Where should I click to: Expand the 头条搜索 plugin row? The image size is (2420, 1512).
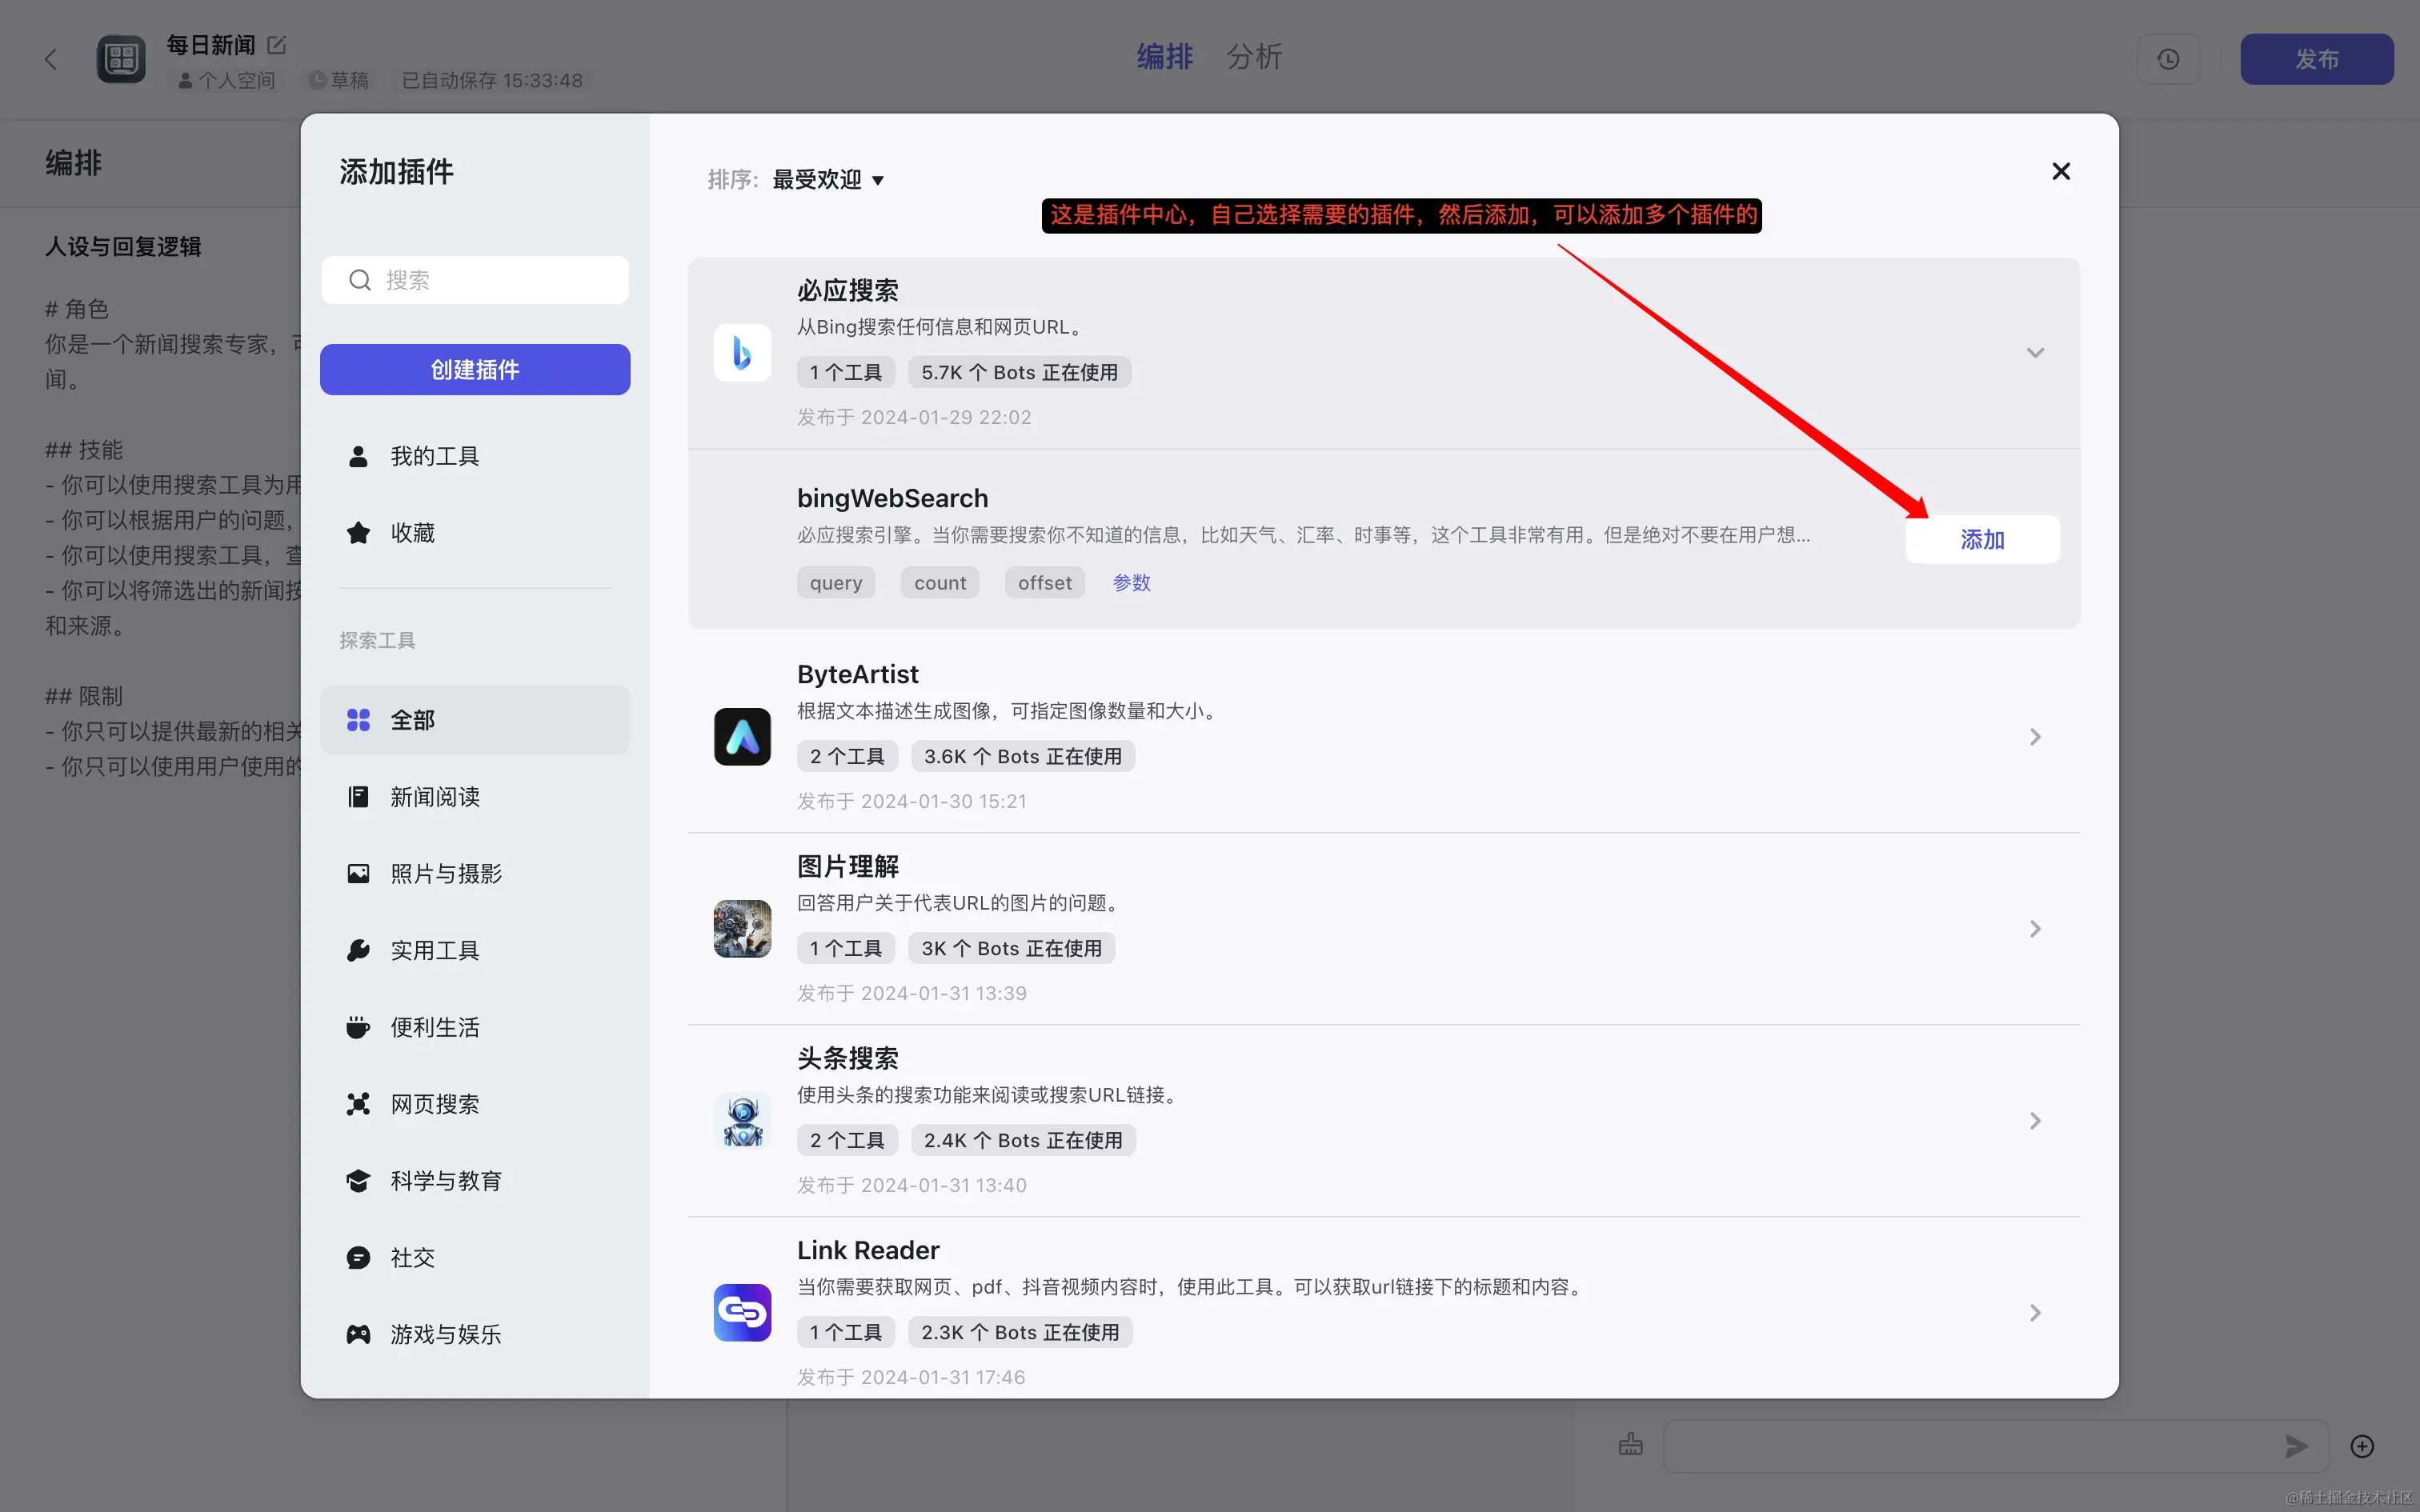click(x=2034, y=1121)
